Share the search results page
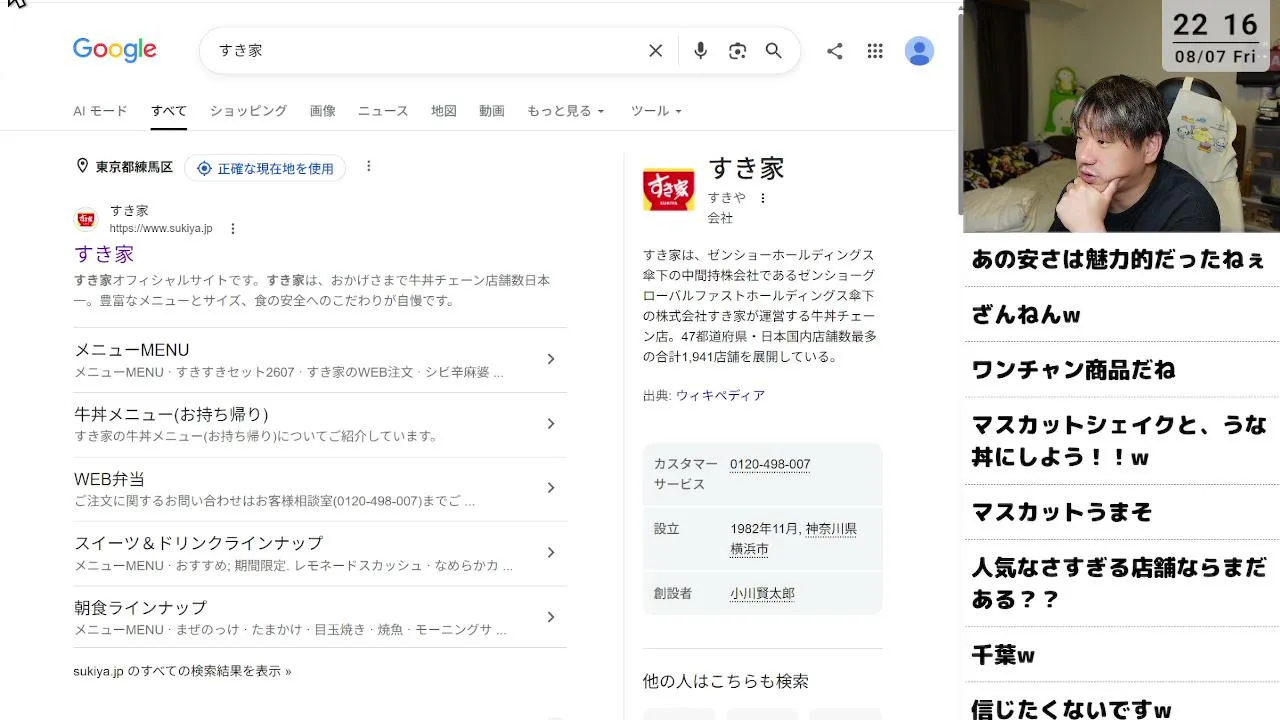This screenshot has height=720, width=1280. tap(835, 51)
